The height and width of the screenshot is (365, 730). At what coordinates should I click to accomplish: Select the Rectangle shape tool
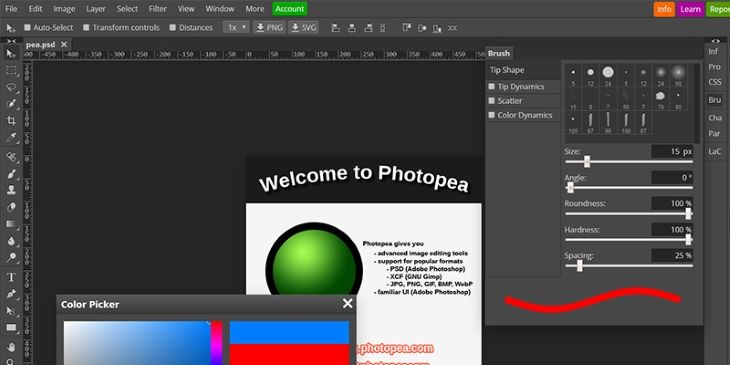pyautogui.click(x=11, y=328)
